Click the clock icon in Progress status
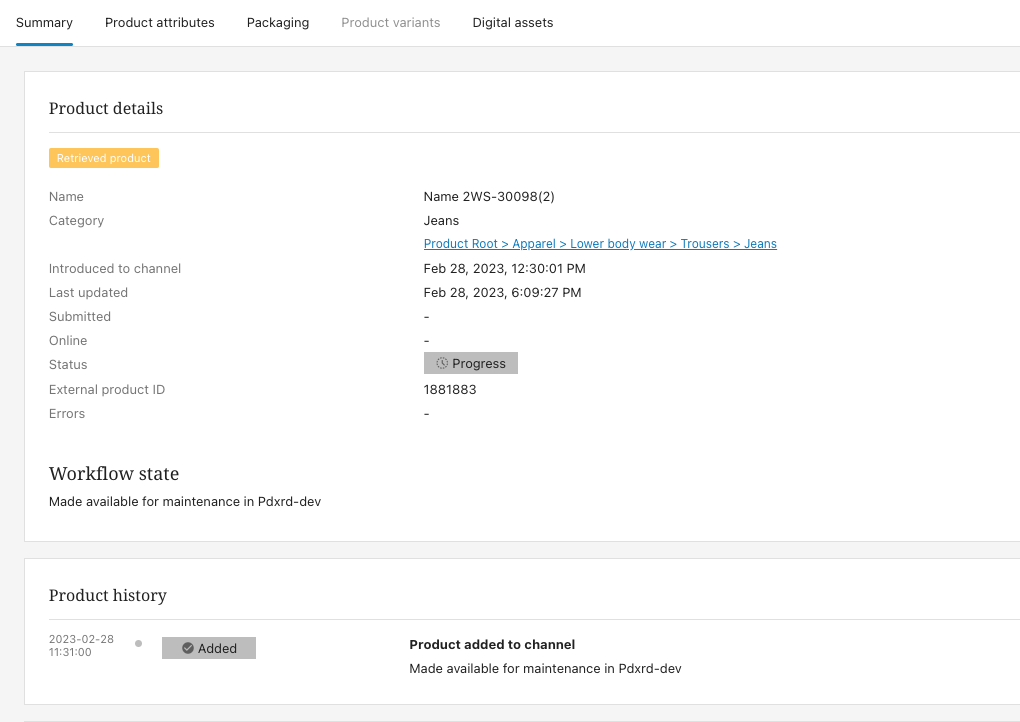The width and height of the screenshot is (1020, 722). pos(442,364)
